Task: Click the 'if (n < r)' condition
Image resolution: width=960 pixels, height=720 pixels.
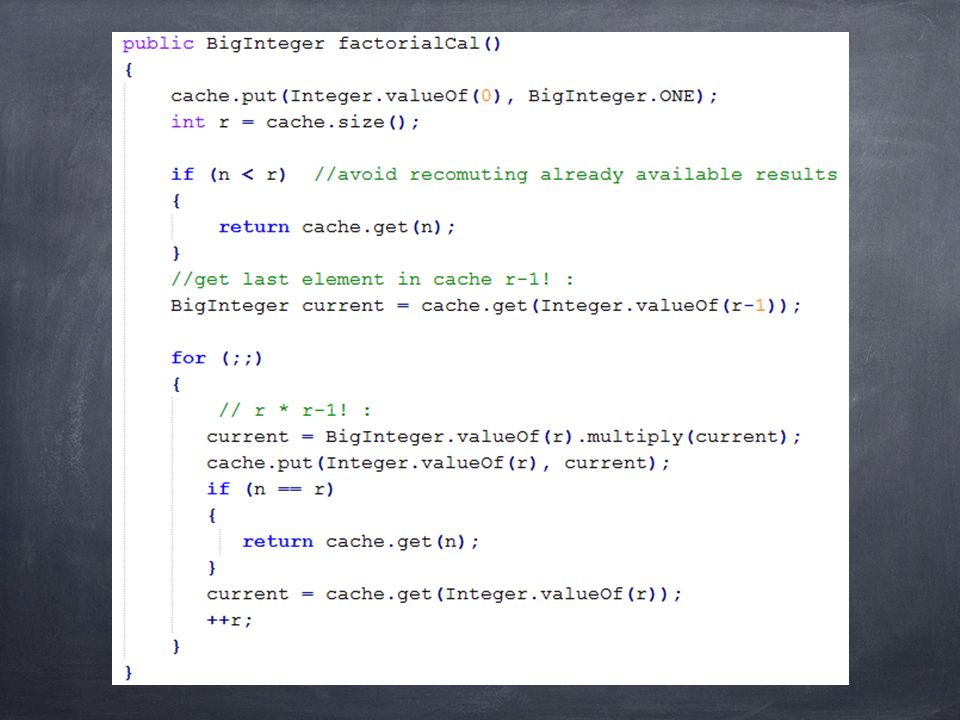Action: click(x=228, y=175)
